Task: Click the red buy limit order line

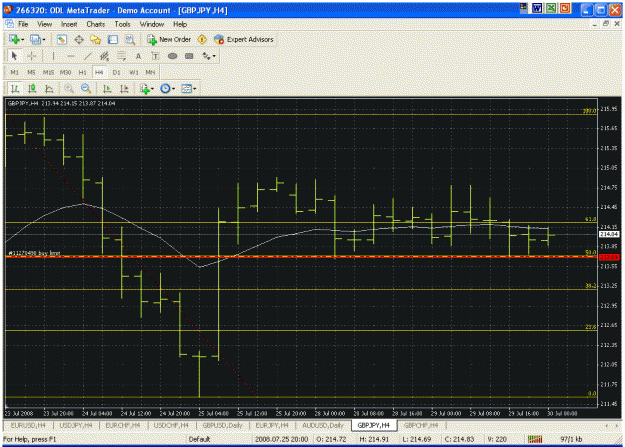Action: click(301, 257)
